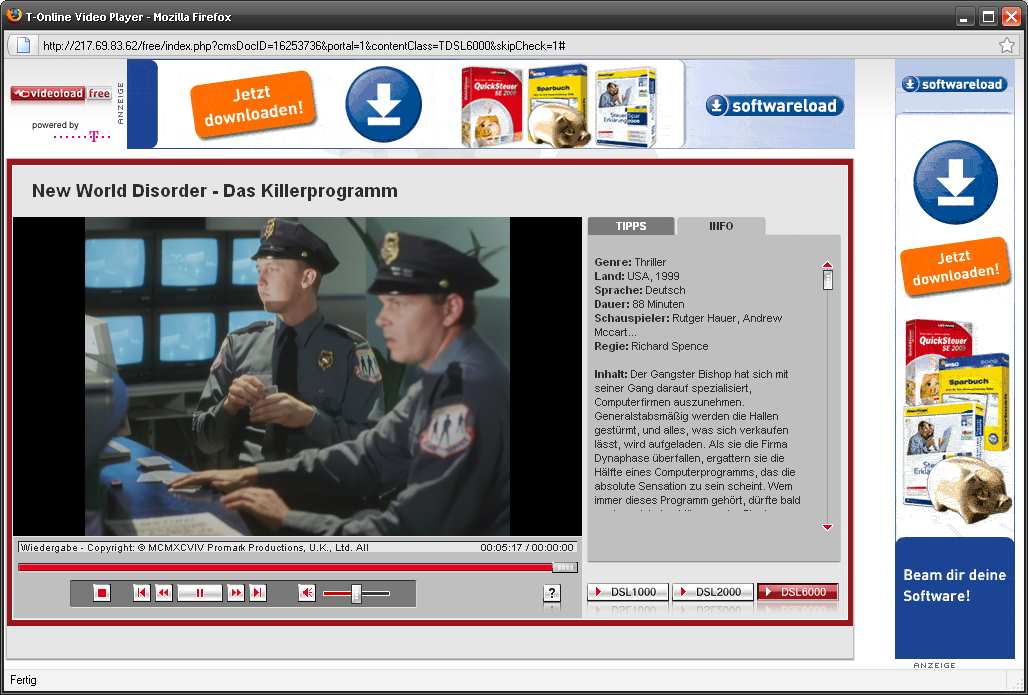Open the player help question mark

(x=552, y=593)
